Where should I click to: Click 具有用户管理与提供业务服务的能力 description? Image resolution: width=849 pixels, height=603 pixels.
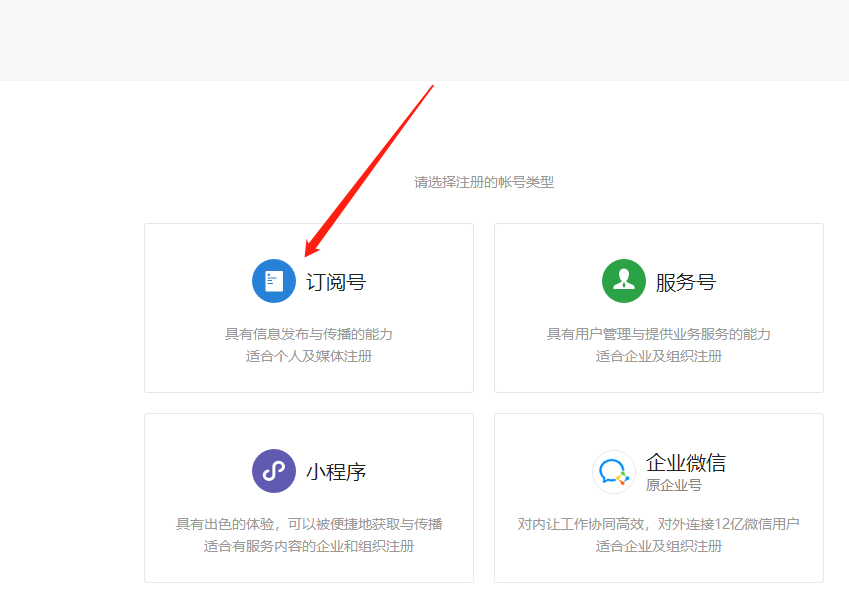658,334
